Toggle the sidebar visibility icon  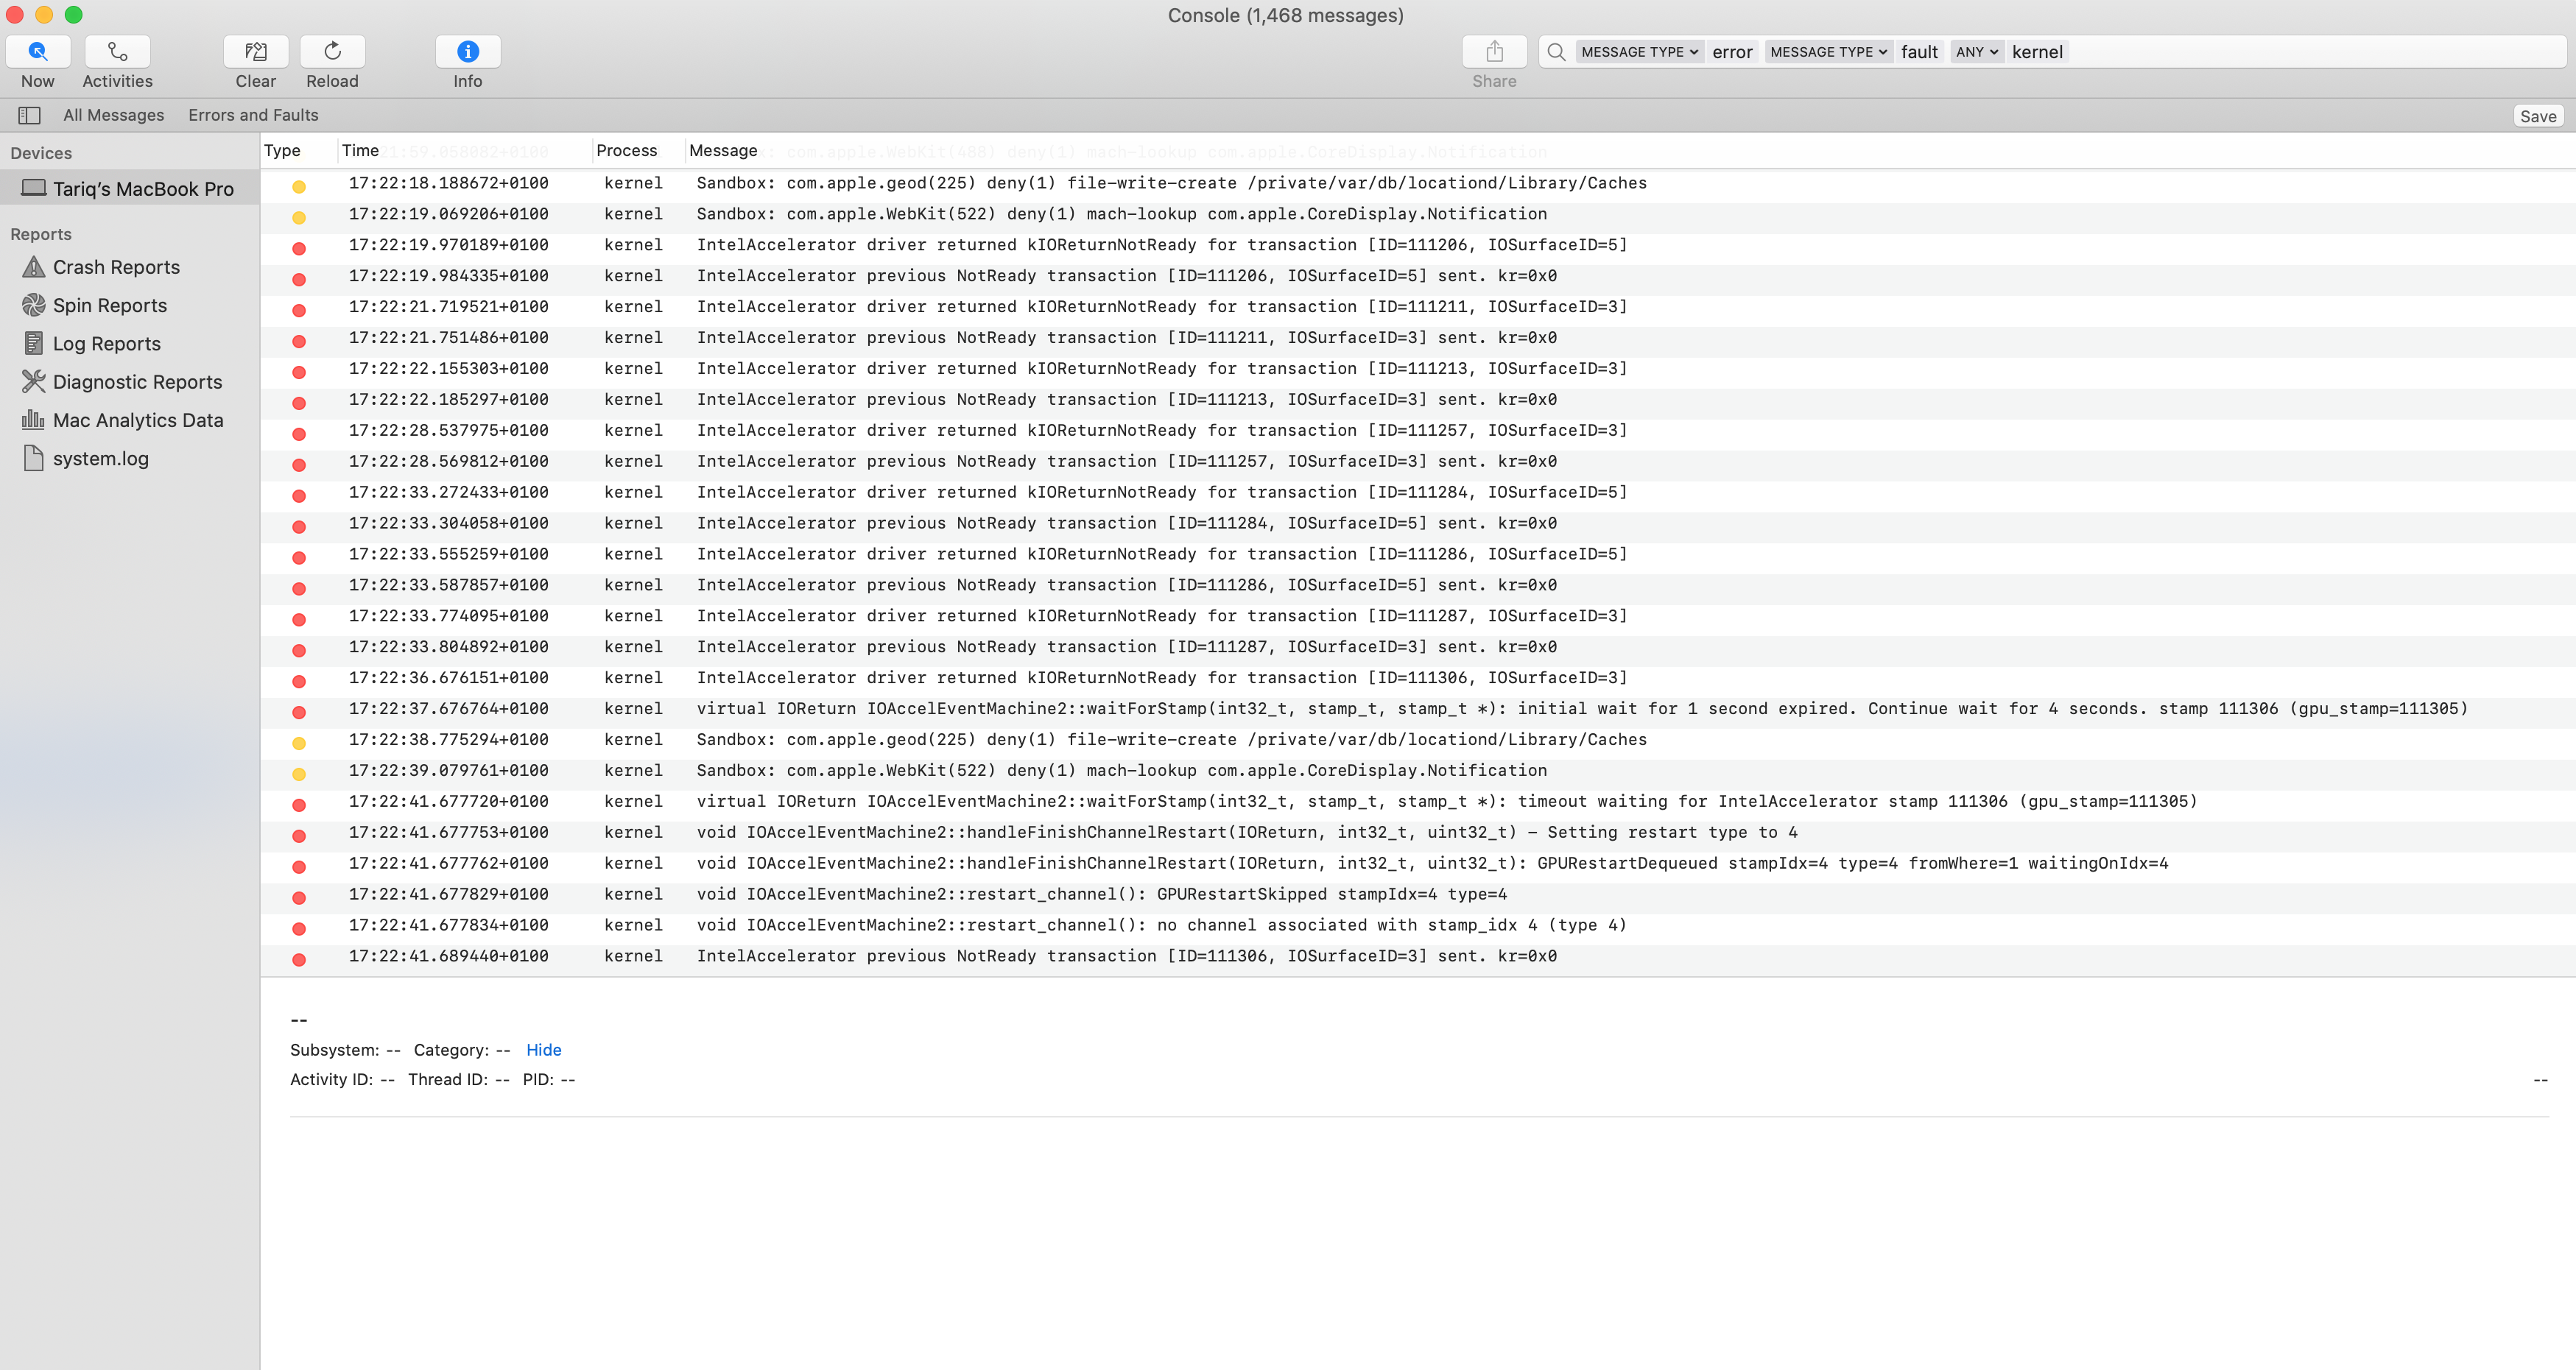pyautogui.click(x=29, y=115)
